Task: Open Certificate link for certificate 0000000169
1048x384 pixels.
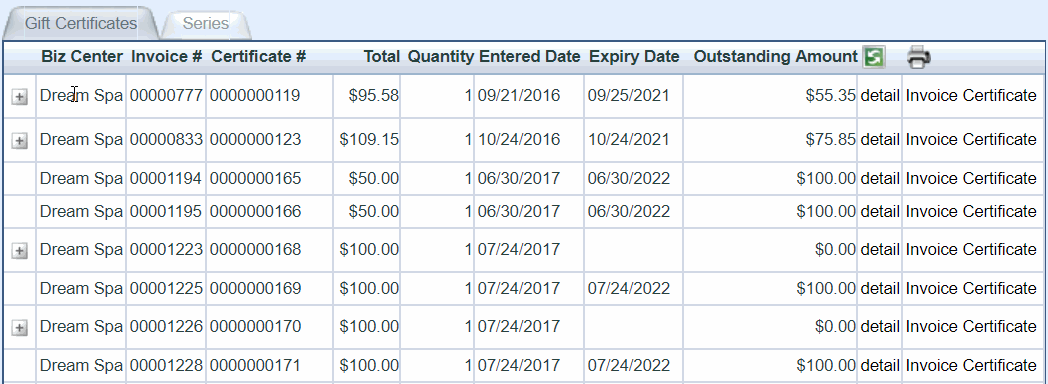Action: coord(999,288)
